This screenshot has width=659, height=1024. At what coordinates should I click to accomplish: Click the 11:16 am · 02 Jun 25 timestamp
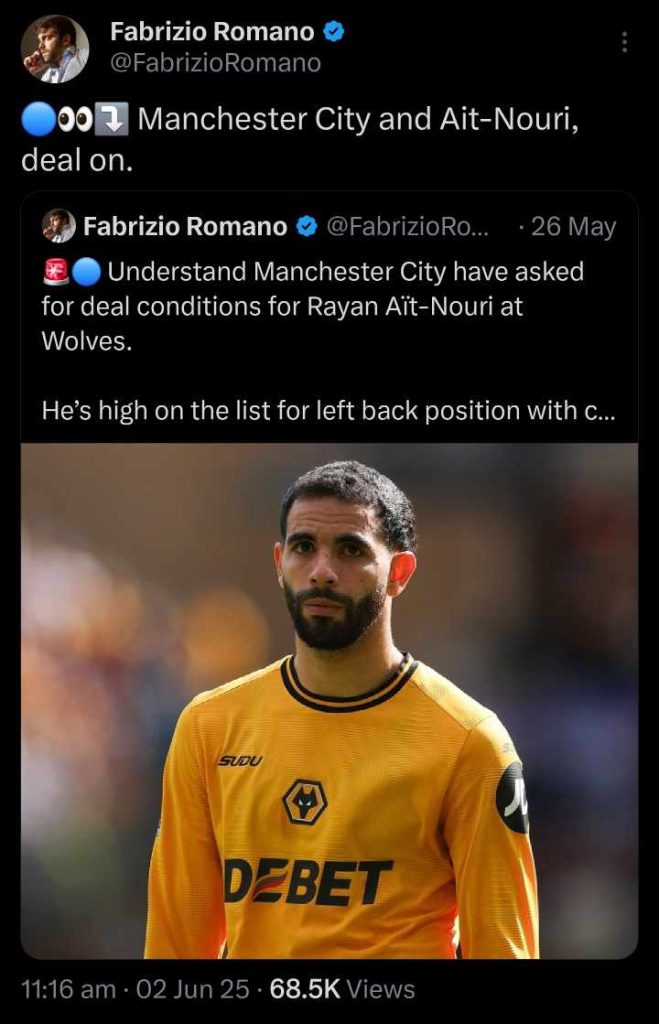(x=135, y=989)
